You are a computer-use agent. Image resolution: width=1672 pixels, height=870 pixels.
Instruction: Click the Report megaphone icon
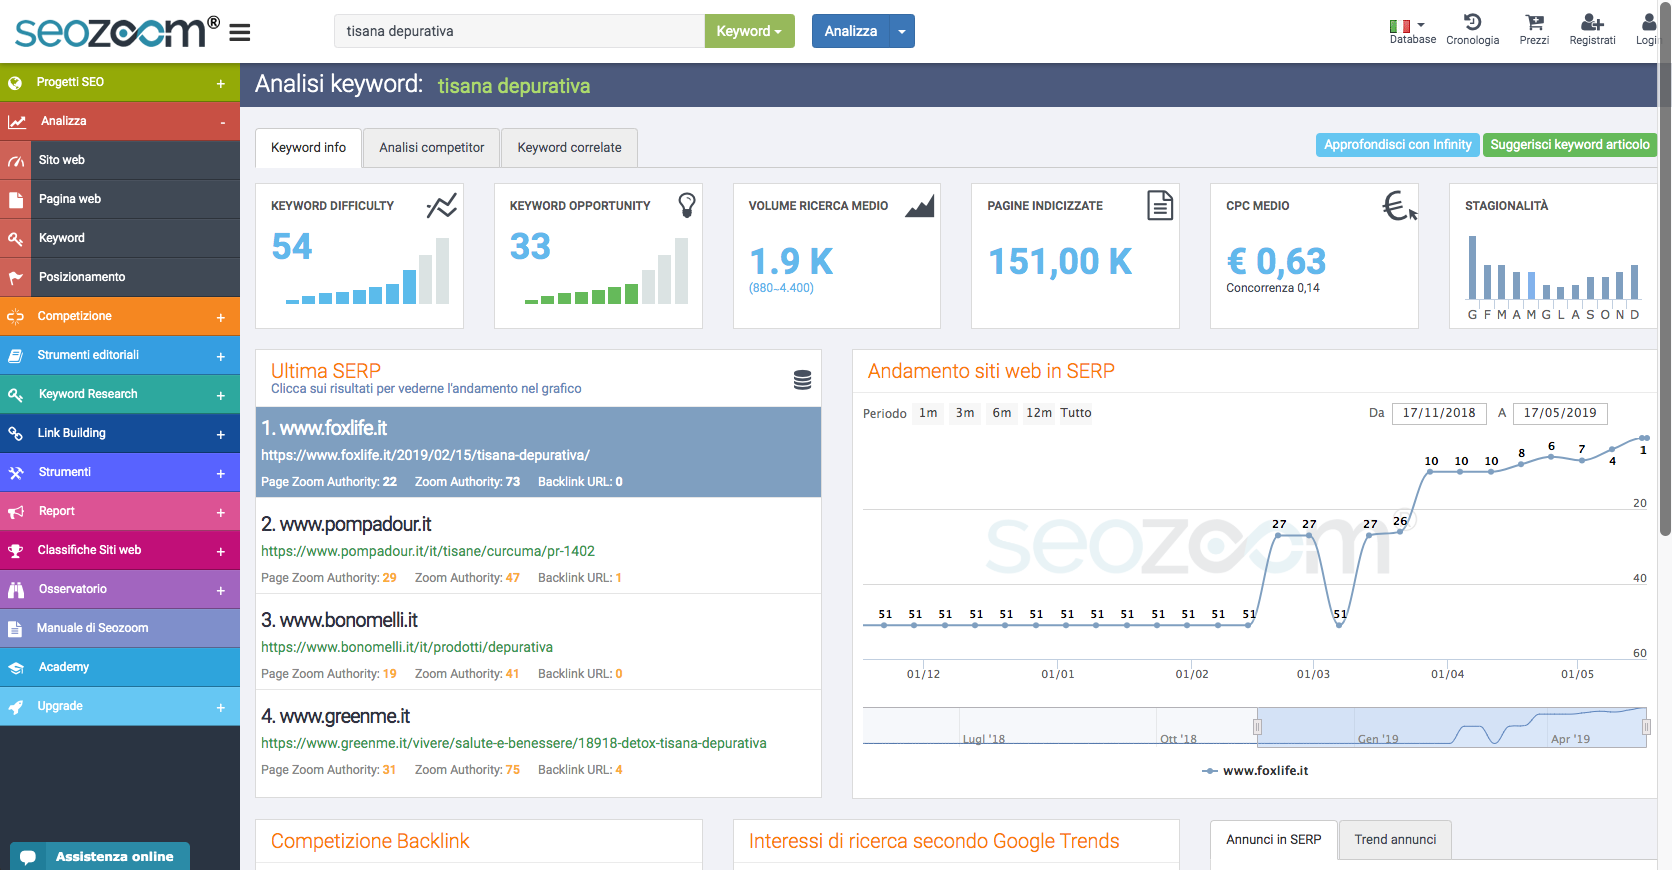[16, 512]
